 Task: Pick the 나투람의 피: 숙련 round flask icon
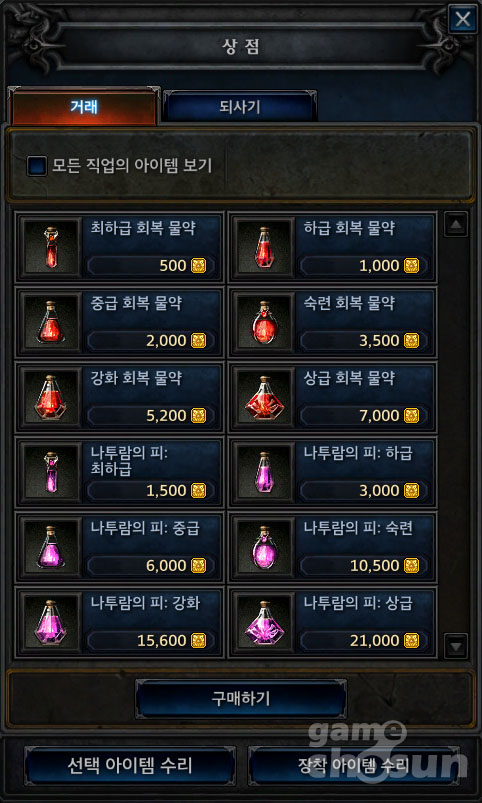pyautogui.click(x=263, y=547)
